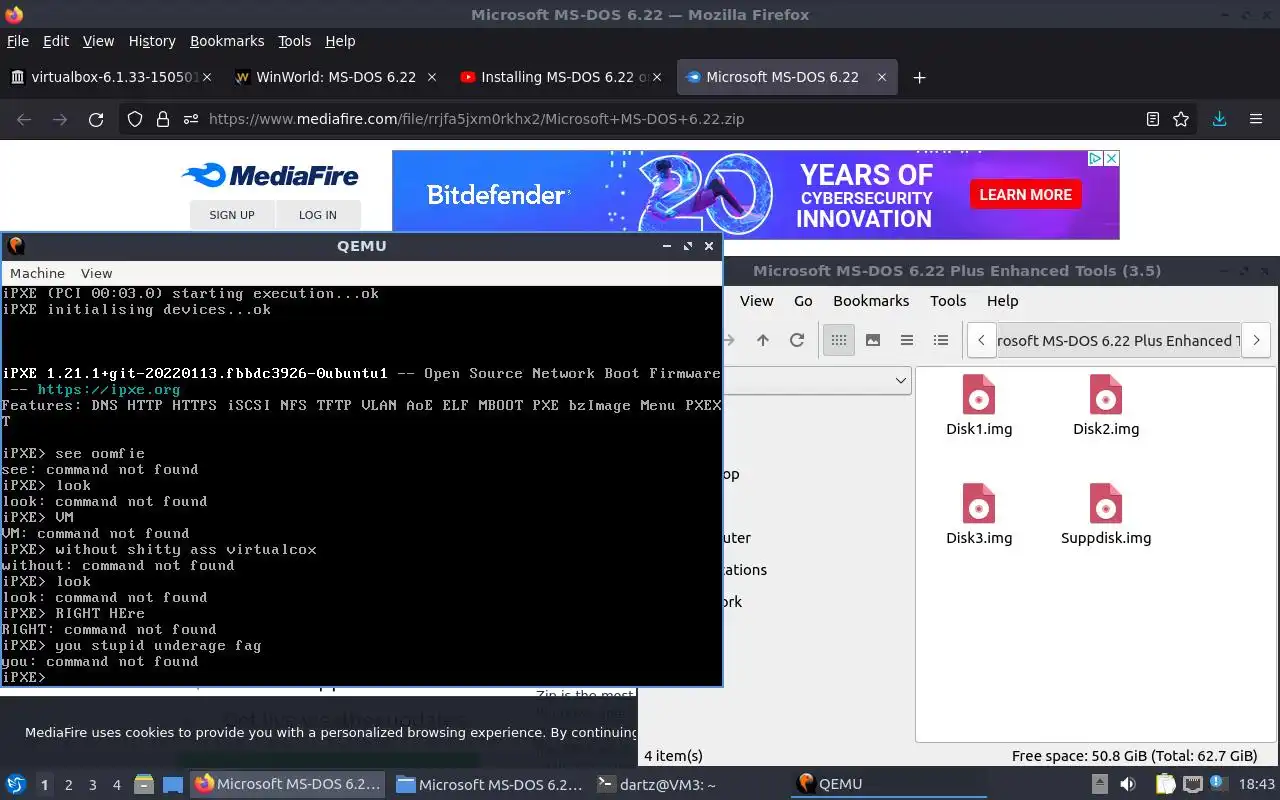1280x800 pixels.
Task: Click MediaFire SIGN UP button
Action: point(232,215)
